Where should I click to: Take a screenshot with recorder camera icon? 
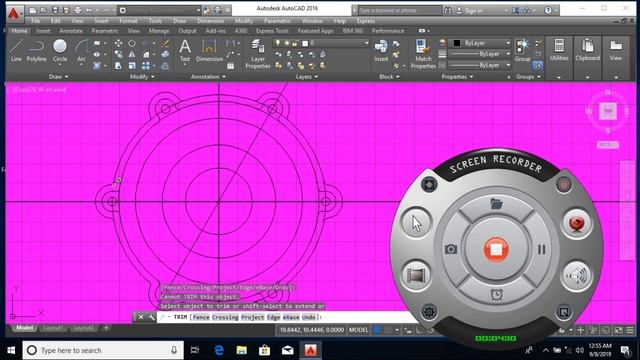pyautogui.click(x=451, y=249)
